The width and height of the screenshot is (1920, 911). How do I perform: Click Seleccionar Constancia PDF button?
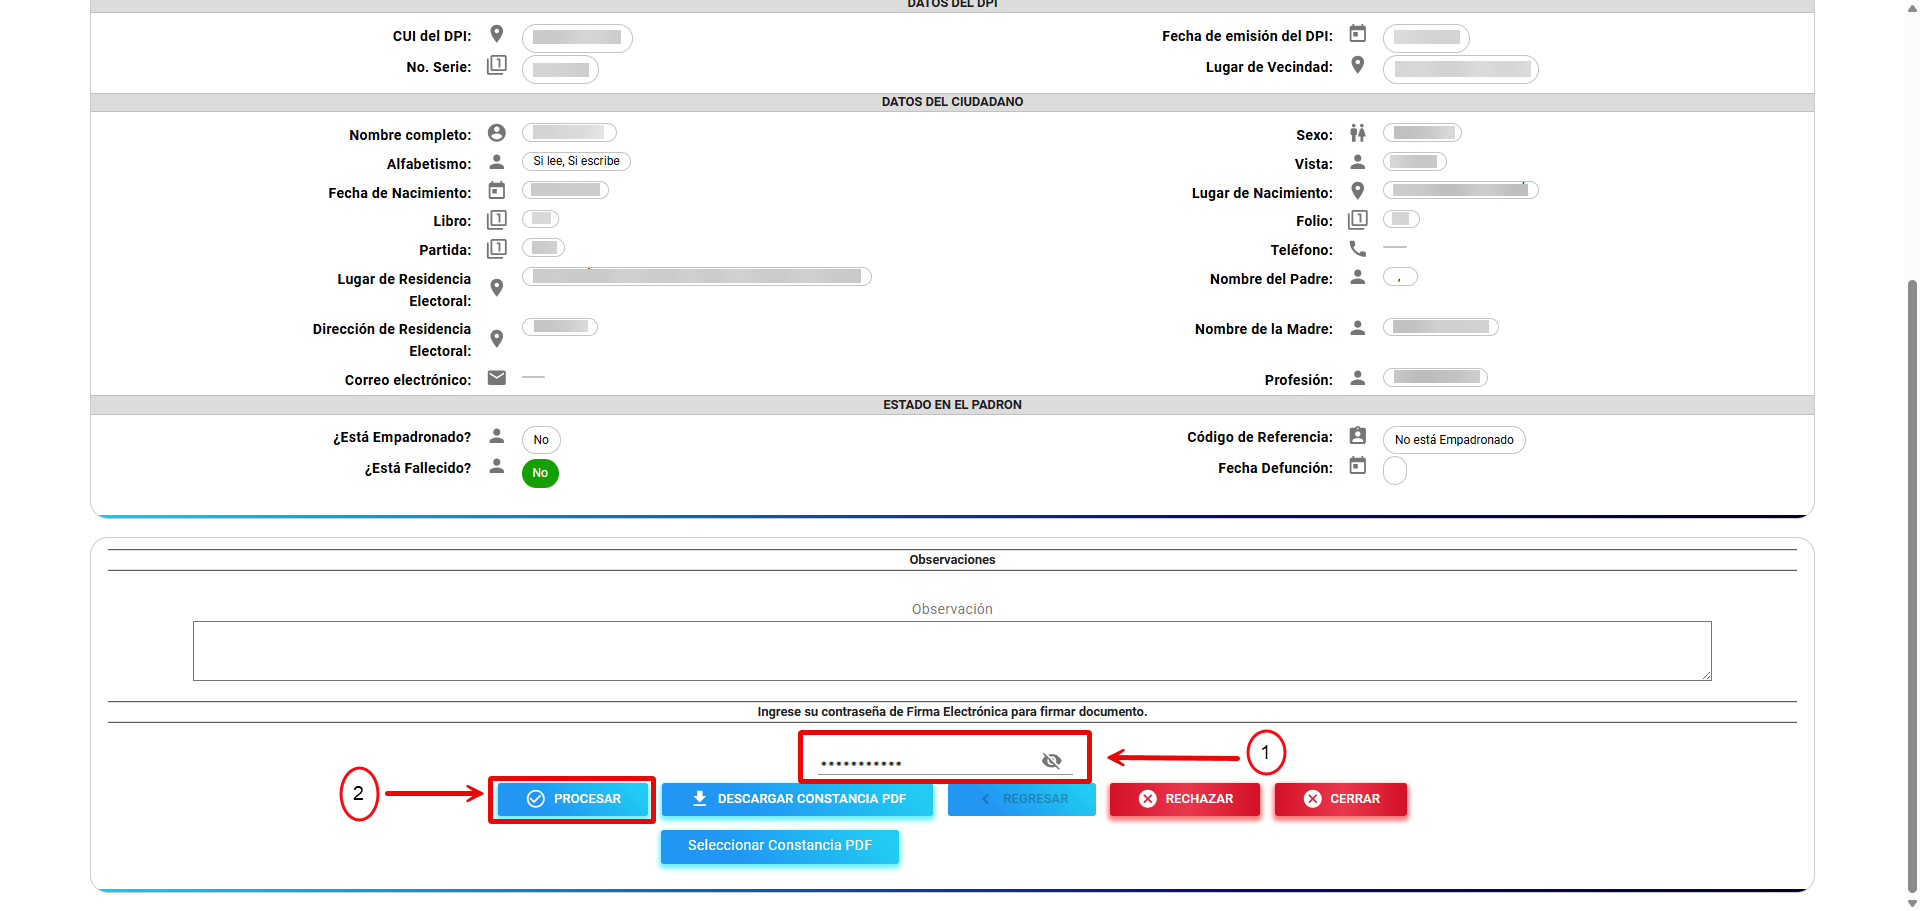point(779,846)
